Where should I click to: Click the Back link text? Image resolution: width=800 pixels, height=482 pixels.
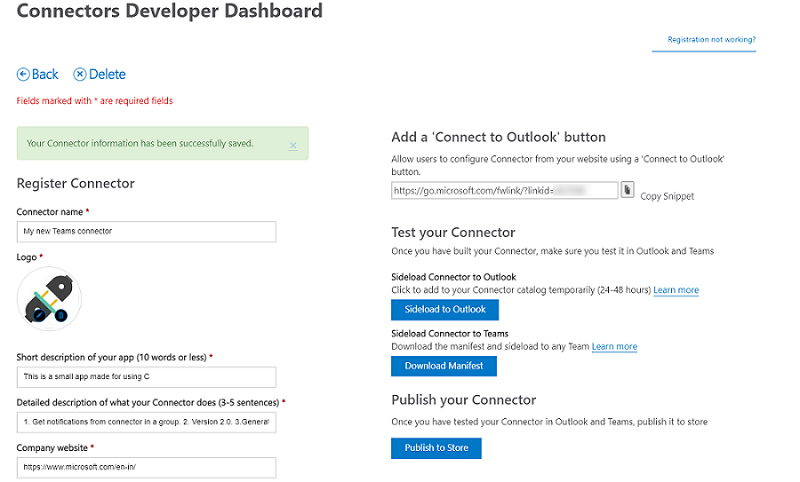(x=45, y=74)
